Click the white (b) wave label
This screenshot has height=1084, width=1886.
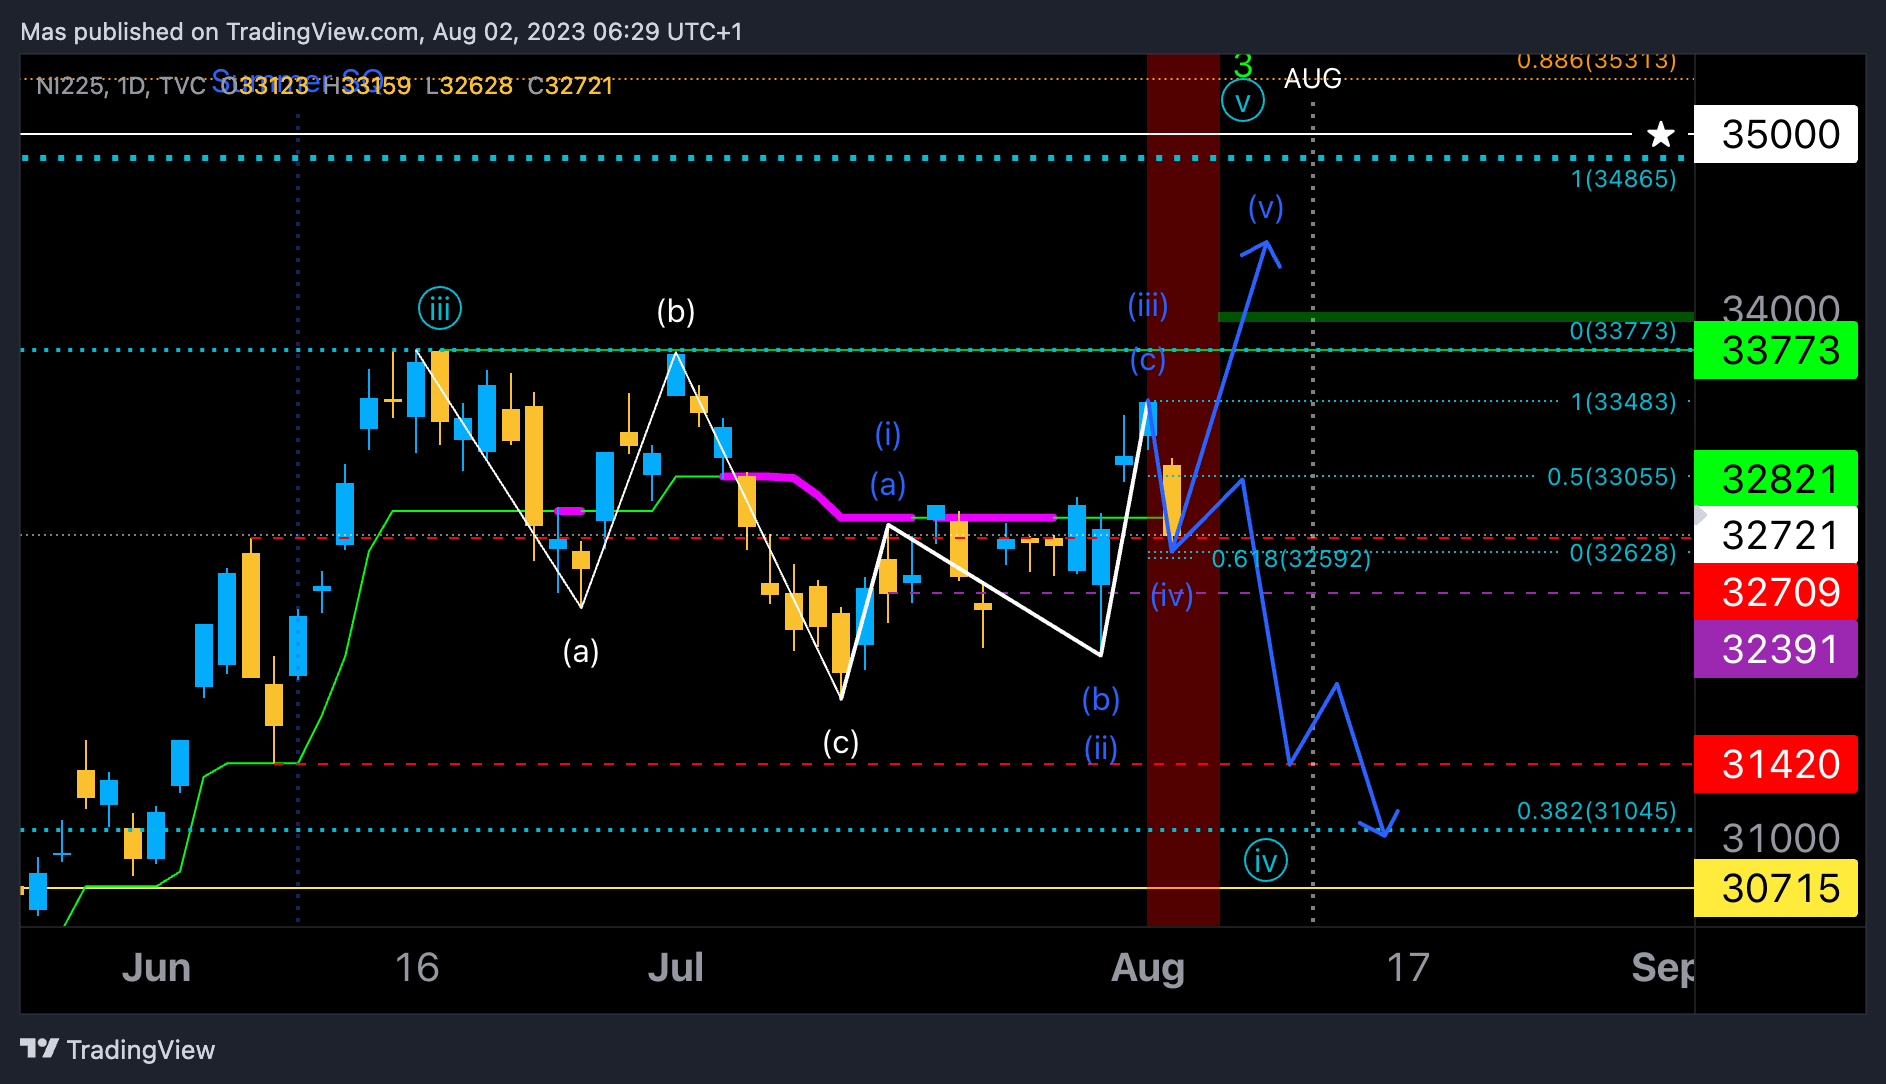pos(676,311)
